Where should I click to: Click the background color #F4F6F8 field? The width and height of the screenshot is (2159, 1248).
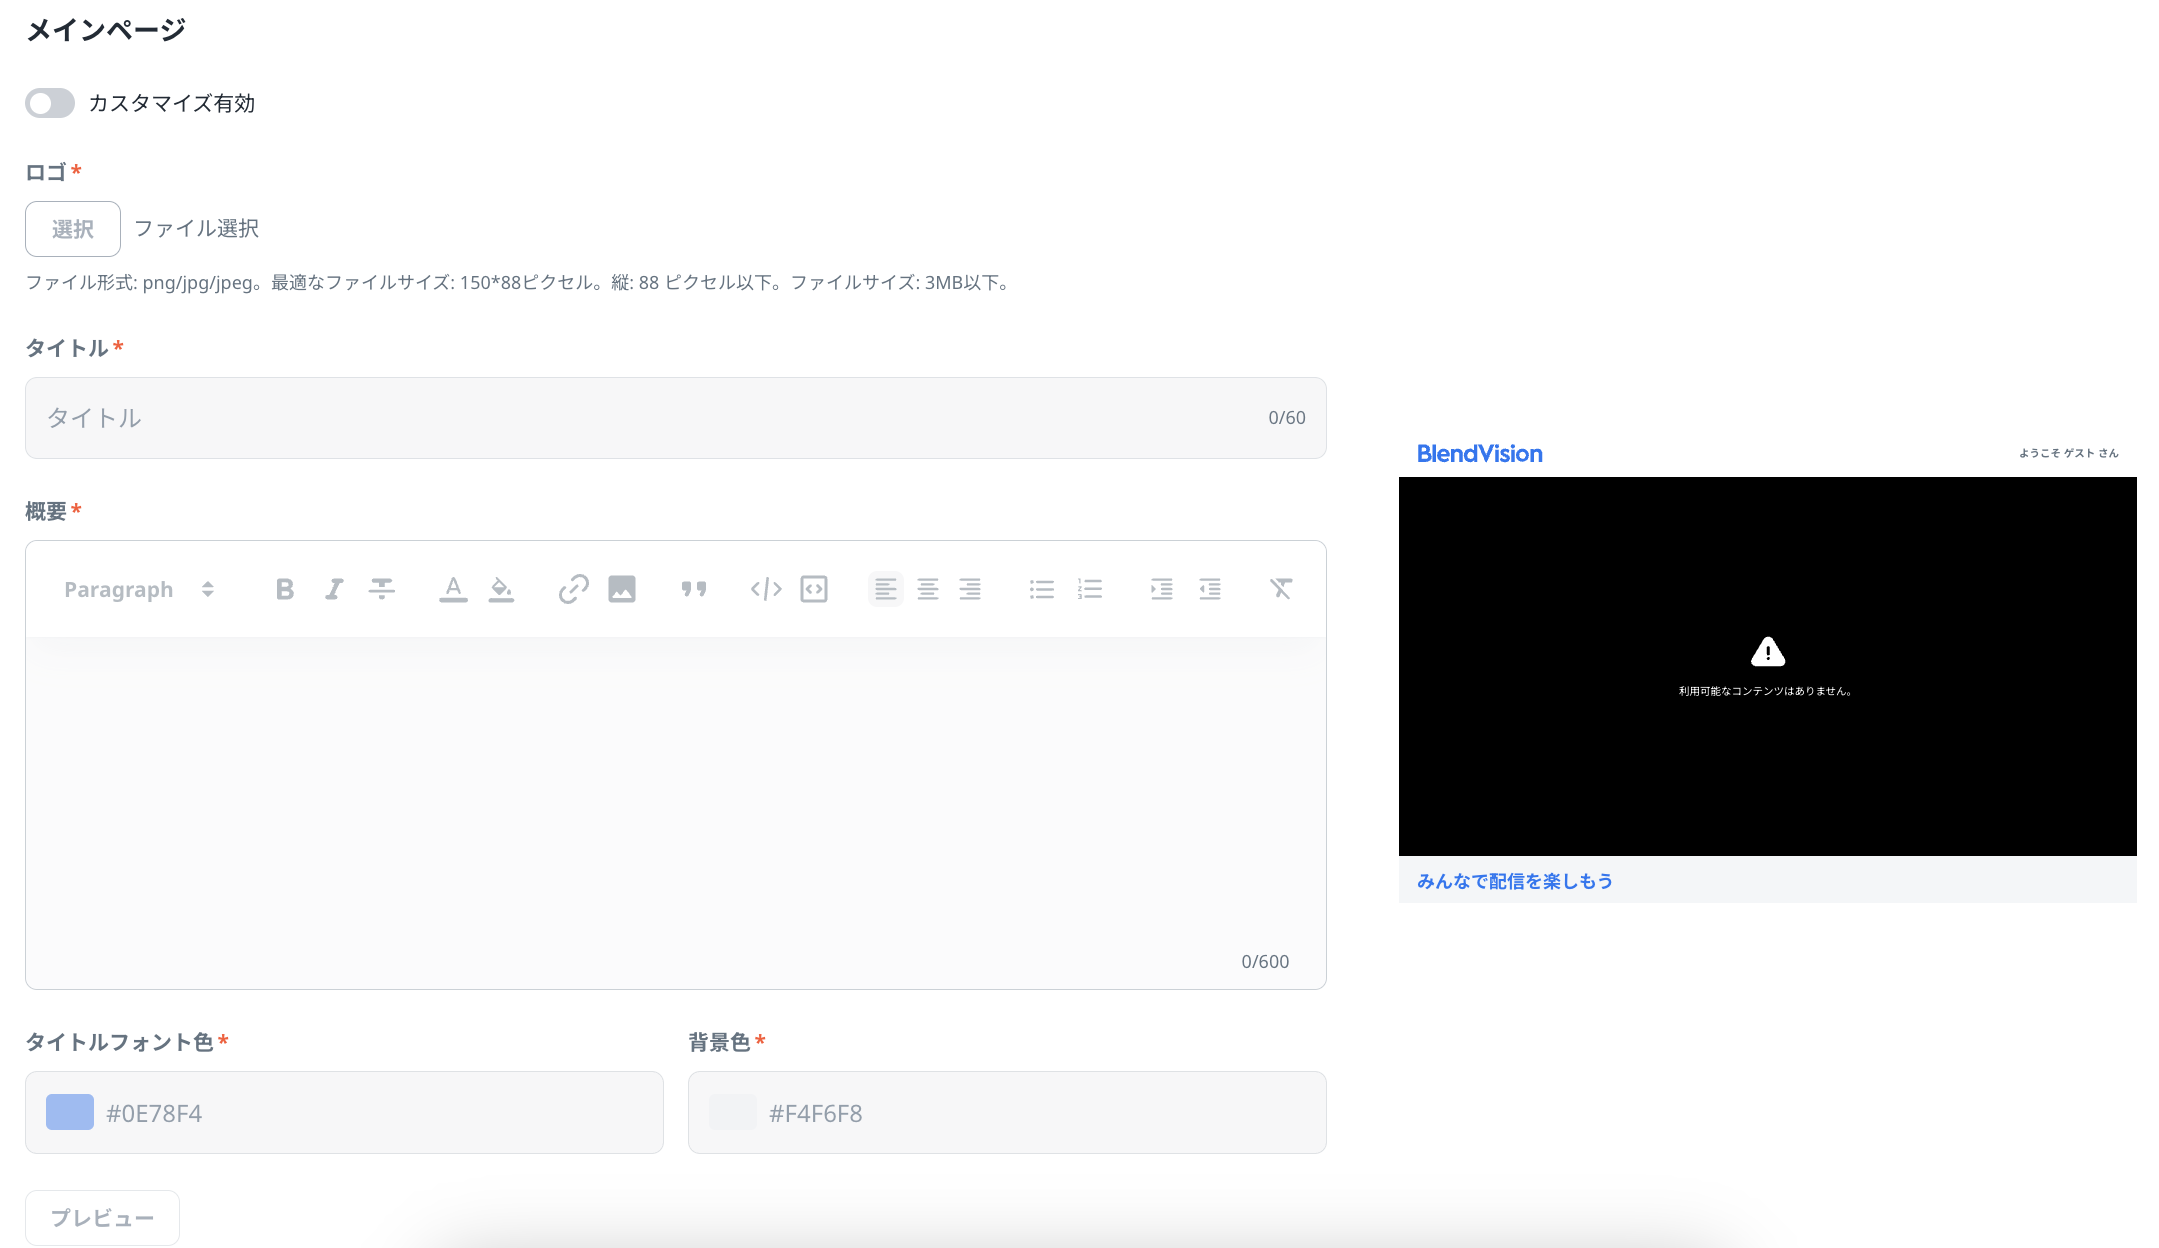point(1007,1112)
